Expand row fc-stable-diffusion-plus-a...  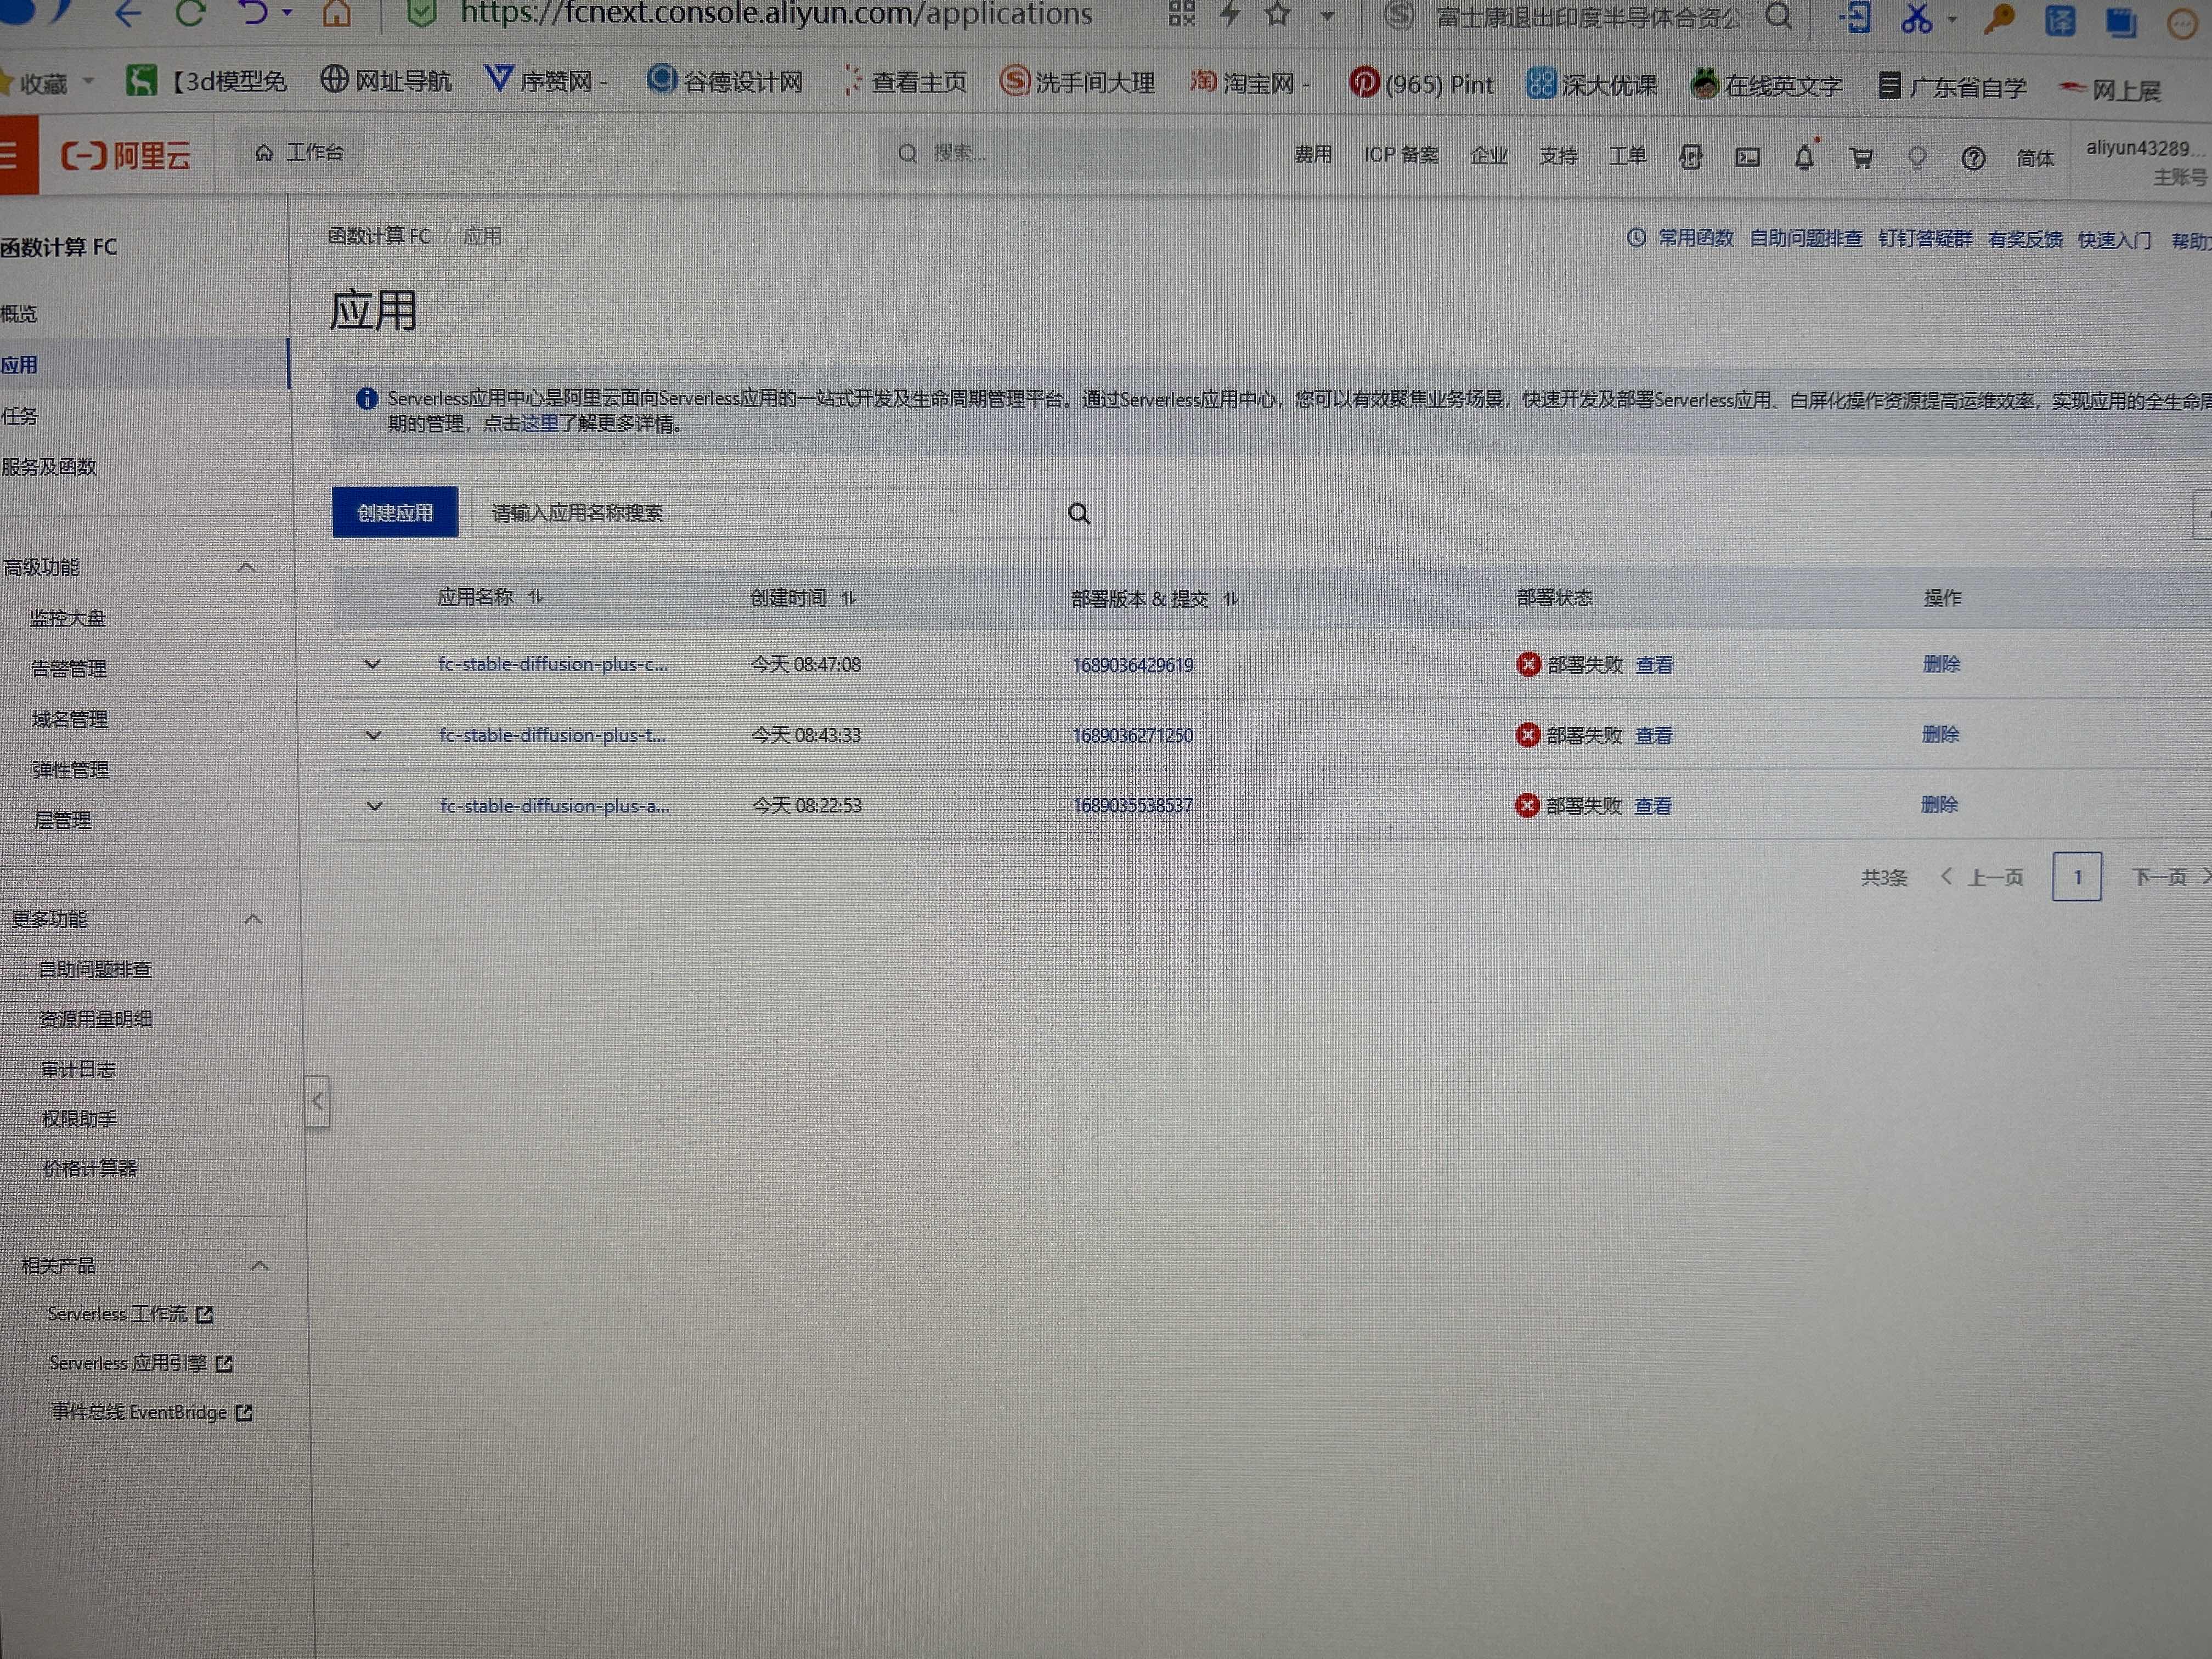point(374,806)
